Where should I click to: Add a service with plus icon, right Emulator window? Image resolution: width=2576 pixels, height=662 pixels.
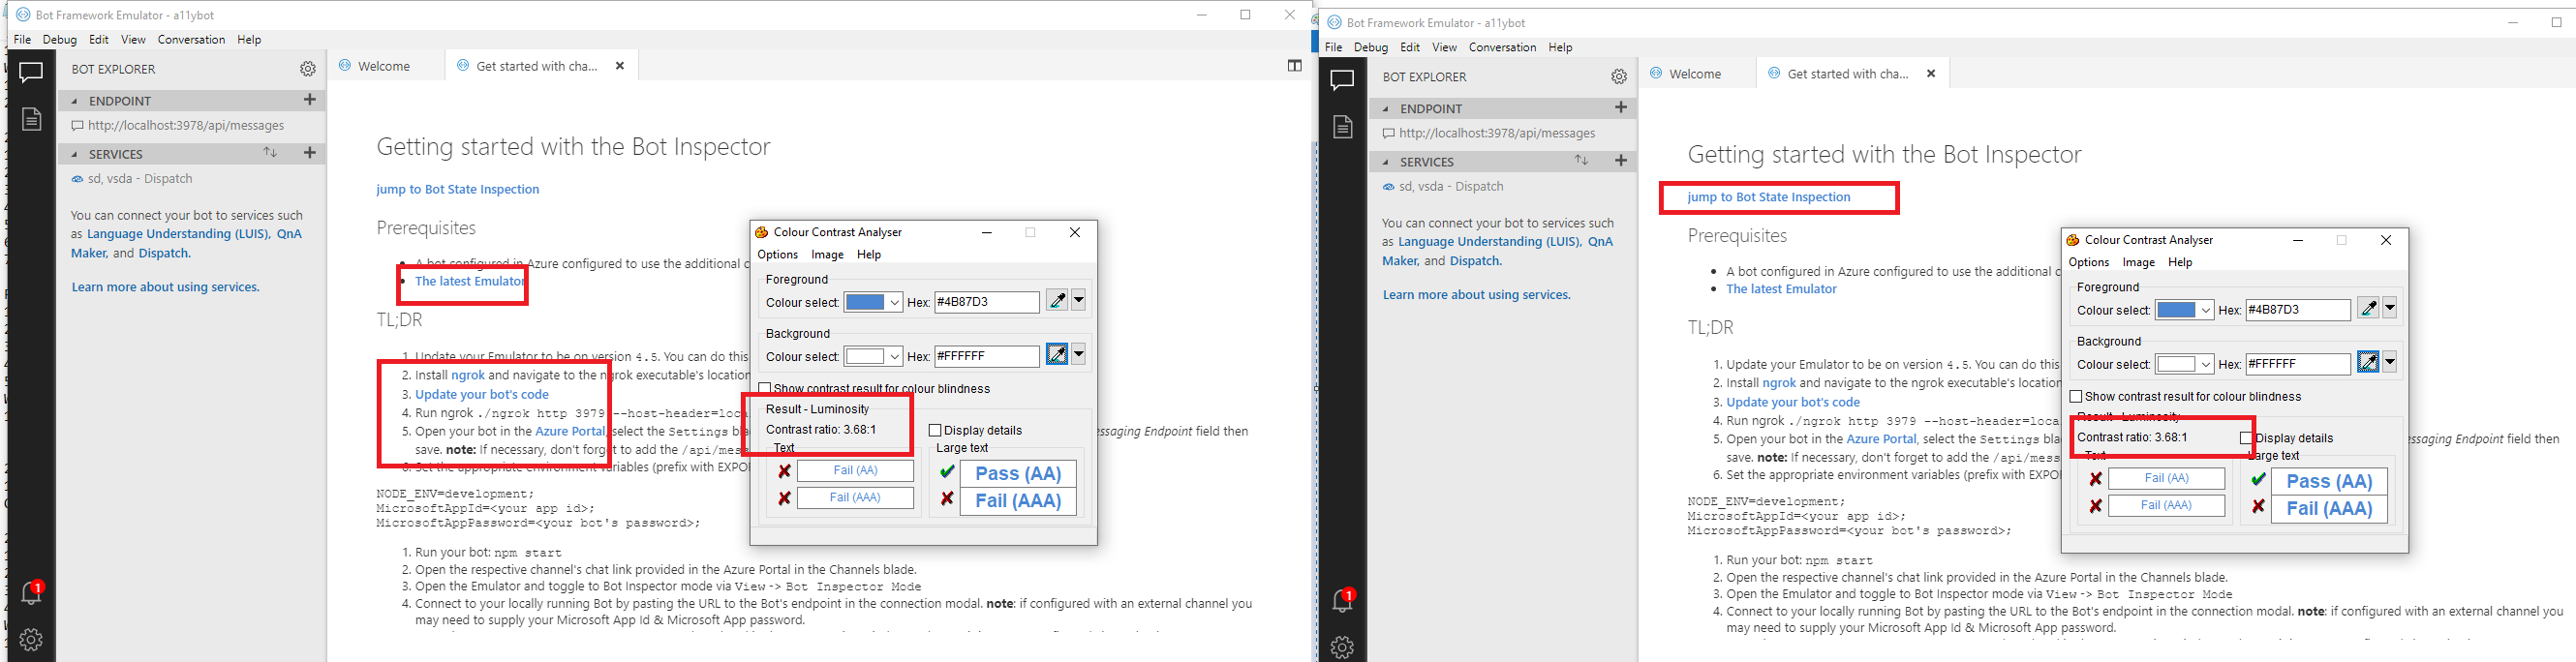[x=1621, y=160]
